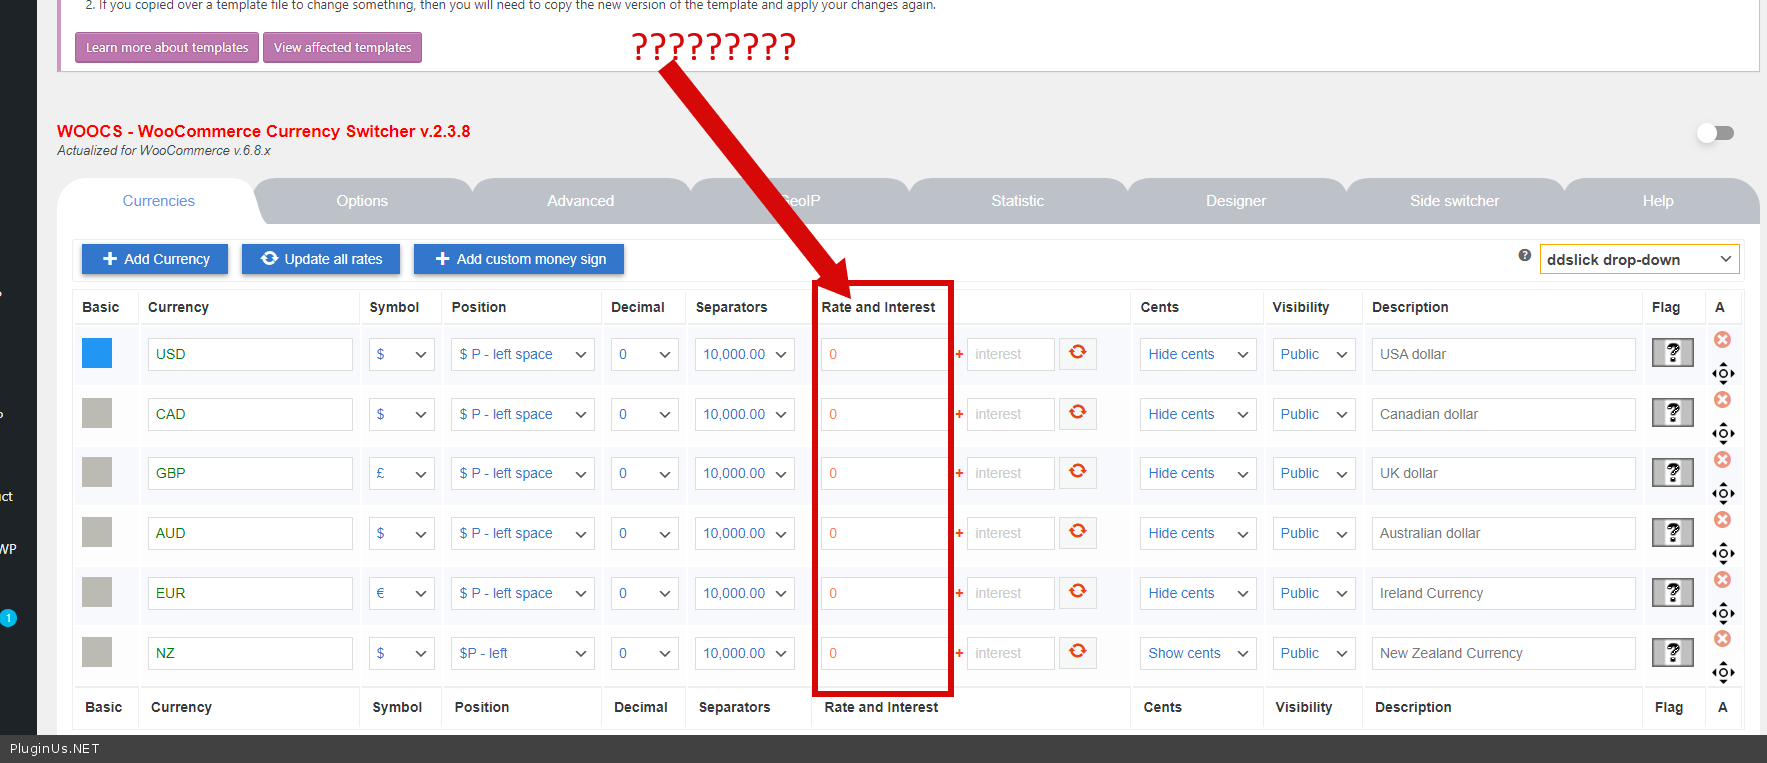This screenshot has width=1767, height=763.
Task: Refresh the USD rate with its update icon
Action: coord(1077,353)
